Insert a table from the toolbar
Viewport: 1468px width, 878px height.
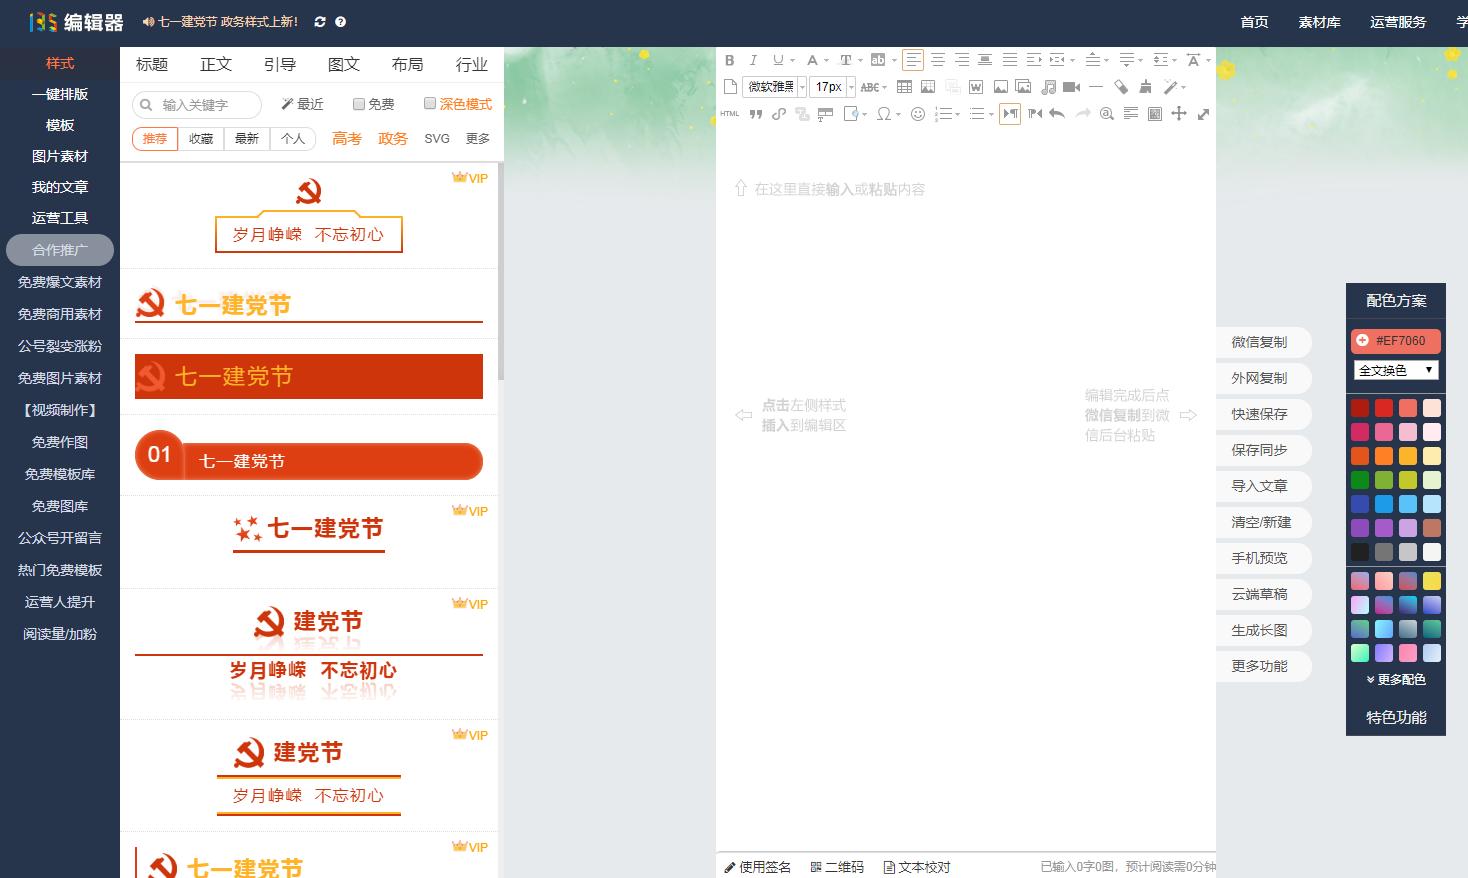[905, 87]
